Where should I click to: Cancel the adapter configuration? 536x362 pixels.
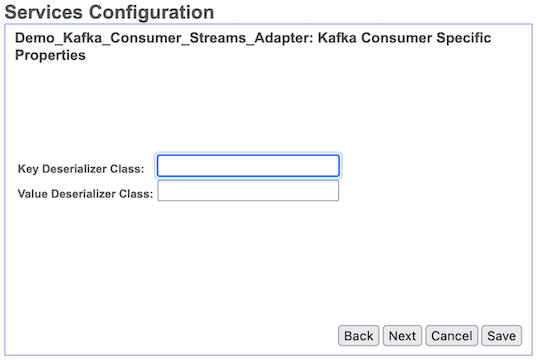[x=452, y=336]
